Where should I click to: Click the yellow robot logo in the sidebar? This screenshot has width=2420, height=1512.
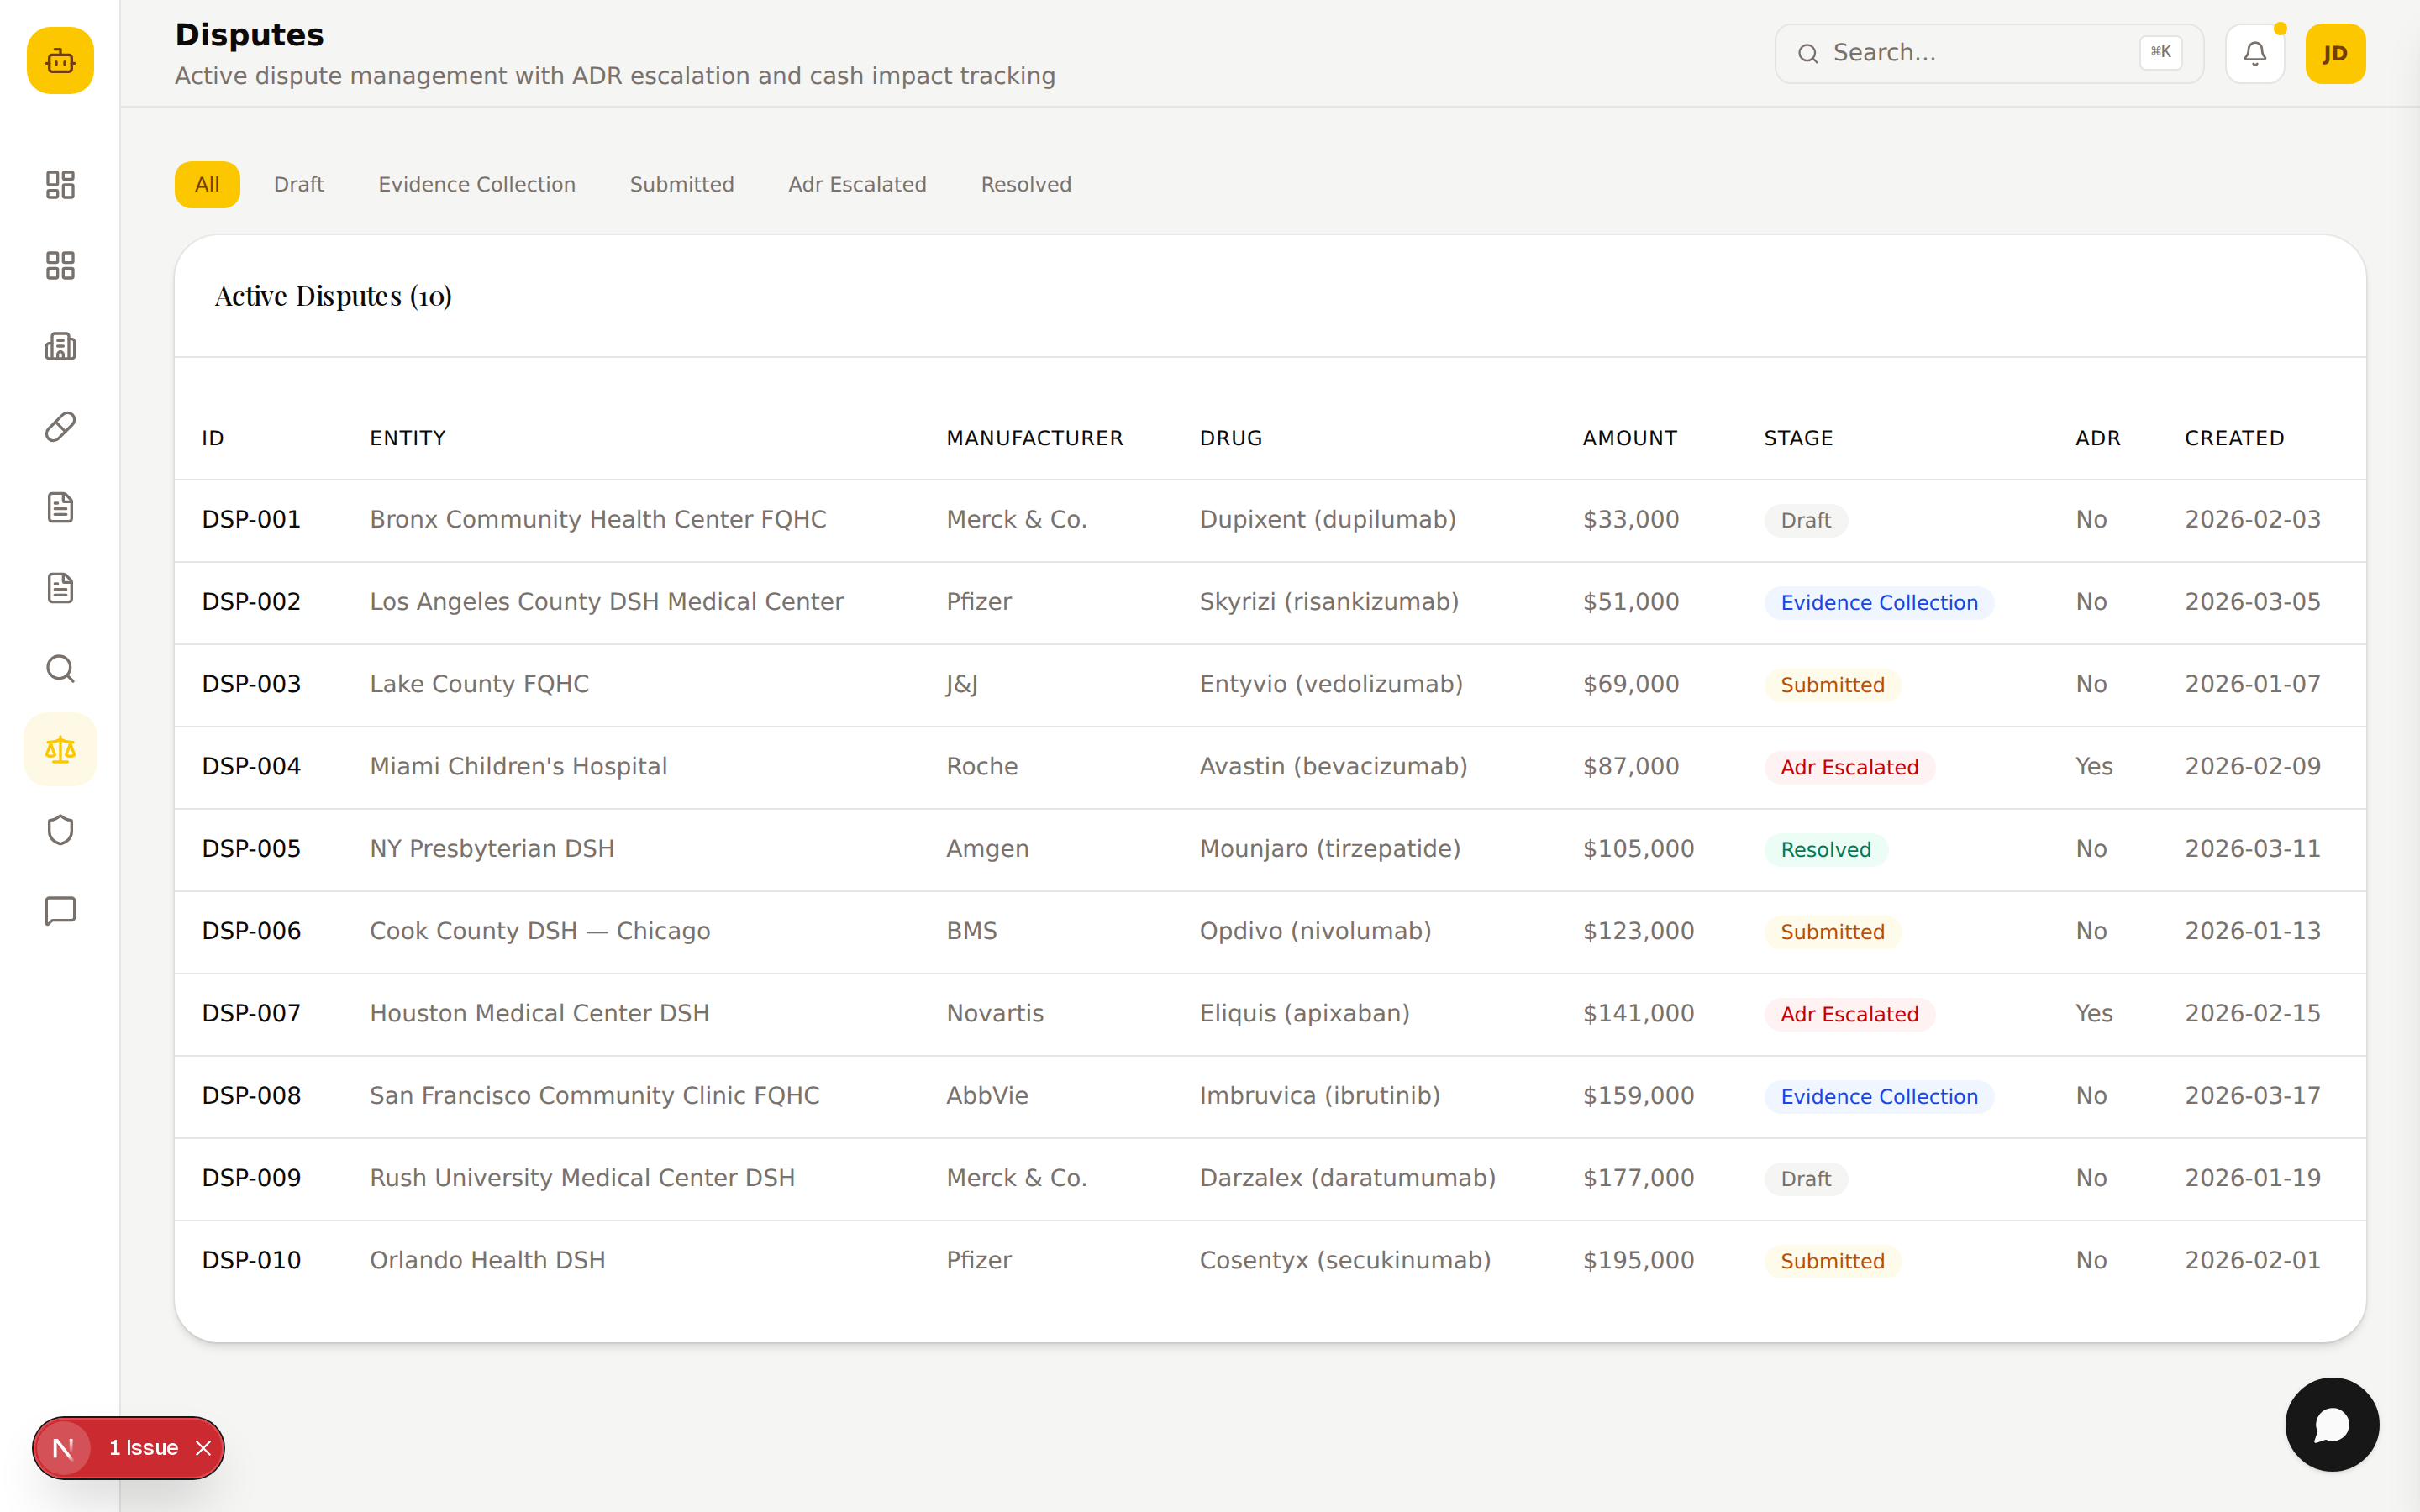pos(60,60)
